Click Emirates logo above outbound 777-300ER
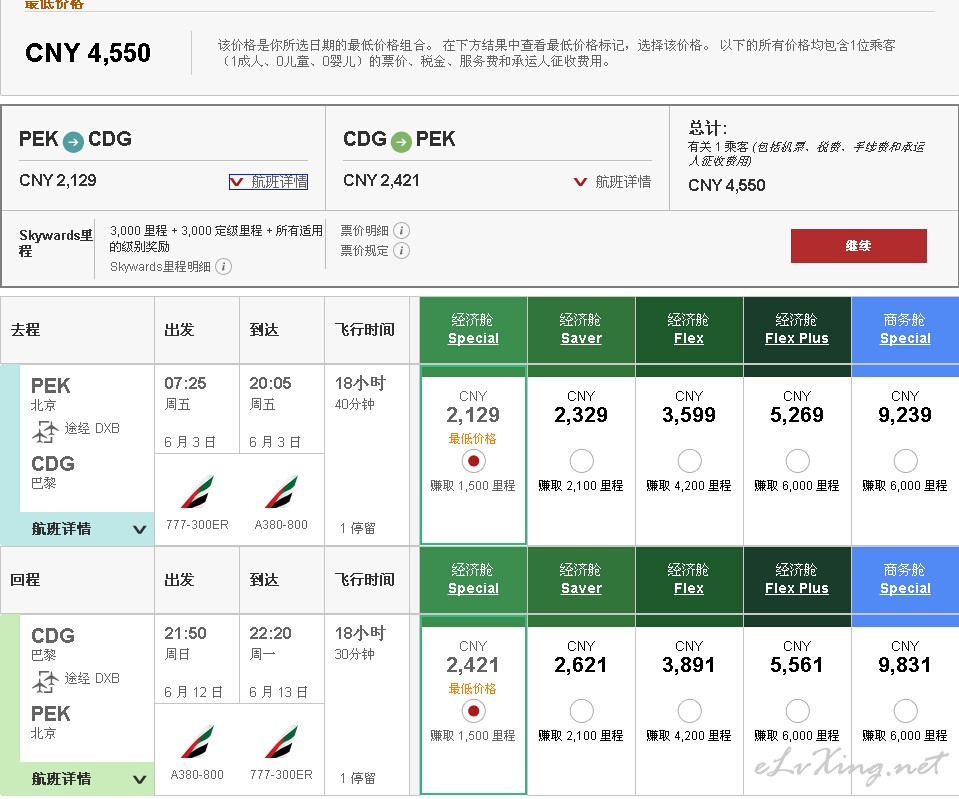Screen dimensions: 959x799 197,492
